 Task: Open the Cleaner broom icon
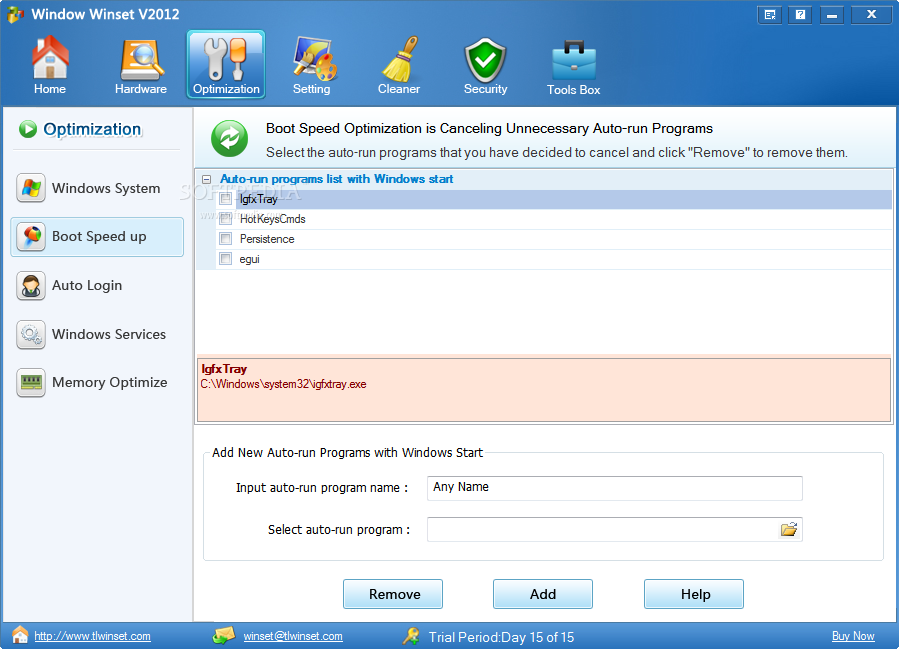pyautogui.click(x=400, y=59)
